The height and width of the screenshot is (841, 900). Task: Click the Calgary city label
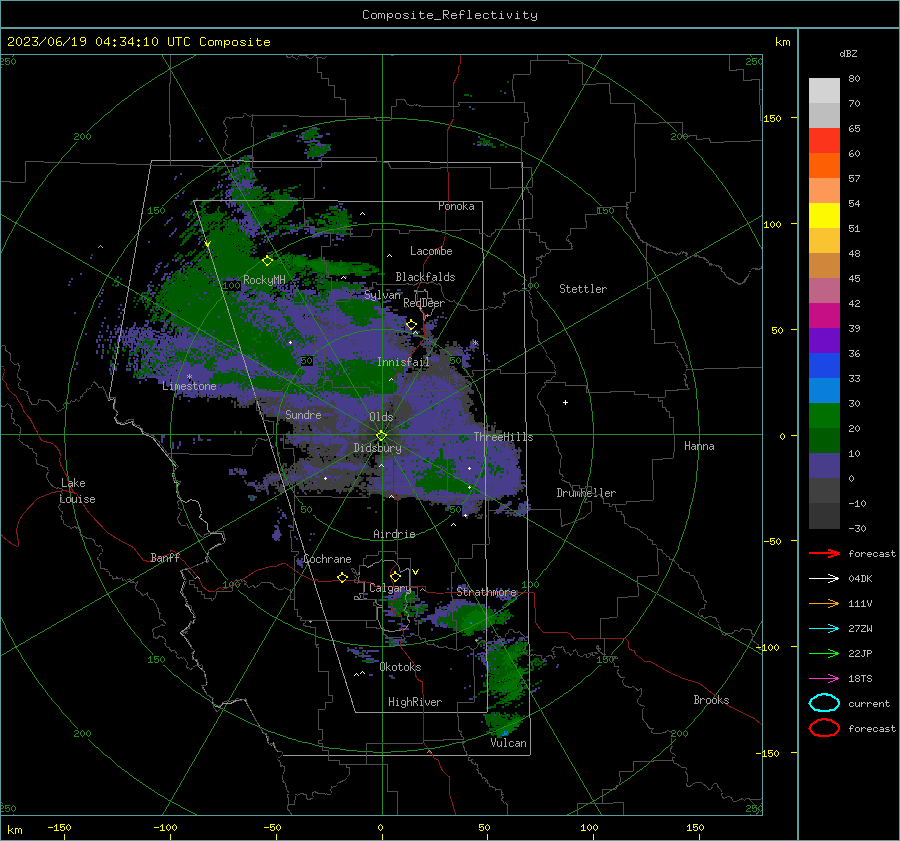tap(390, 588)
